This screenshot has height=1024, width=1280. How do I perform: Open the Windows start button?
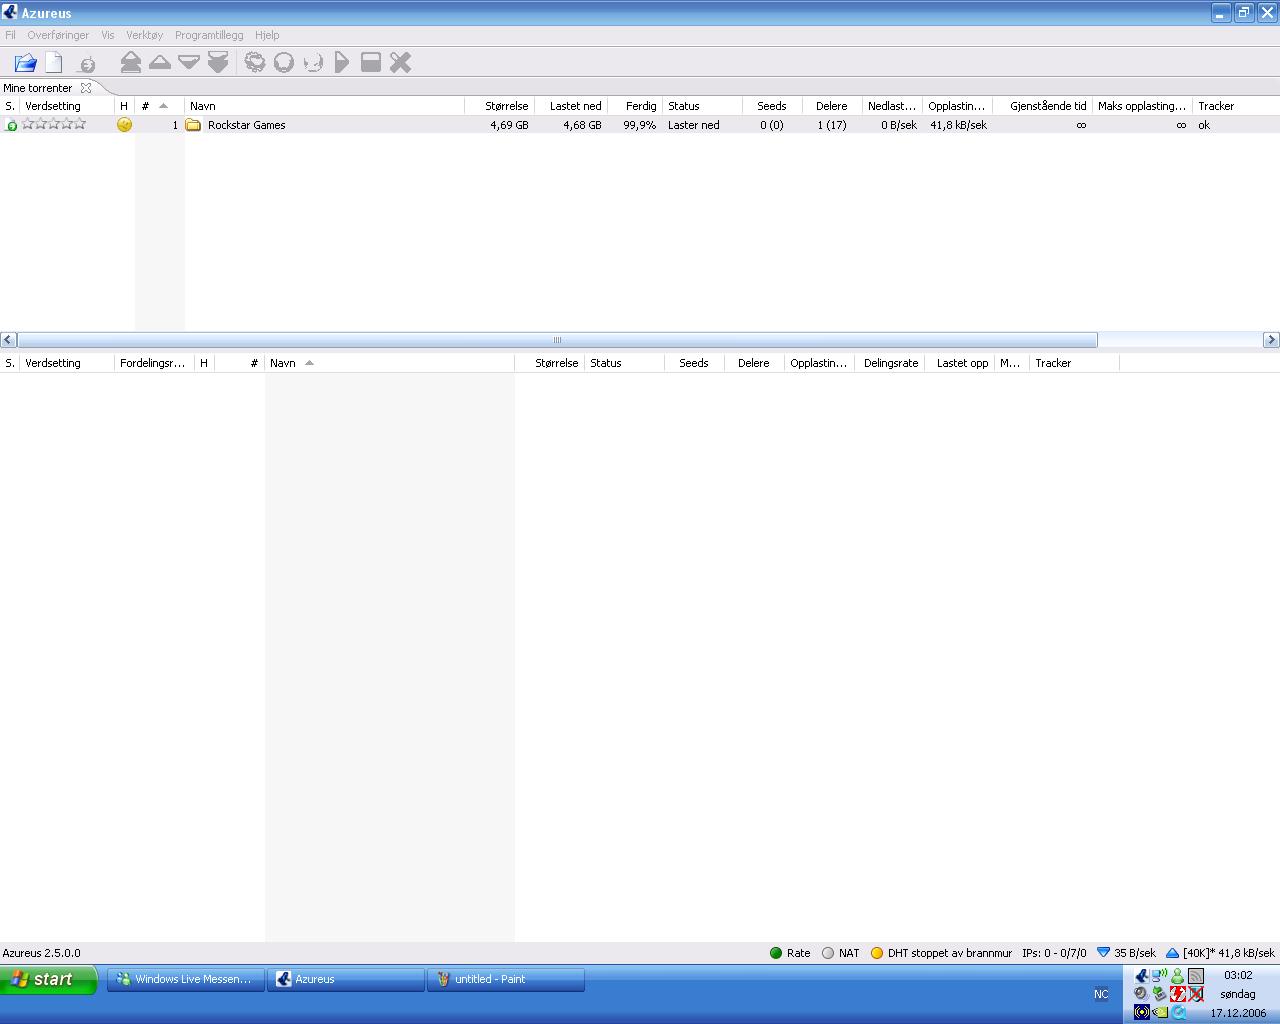click(x=49, y=980)
